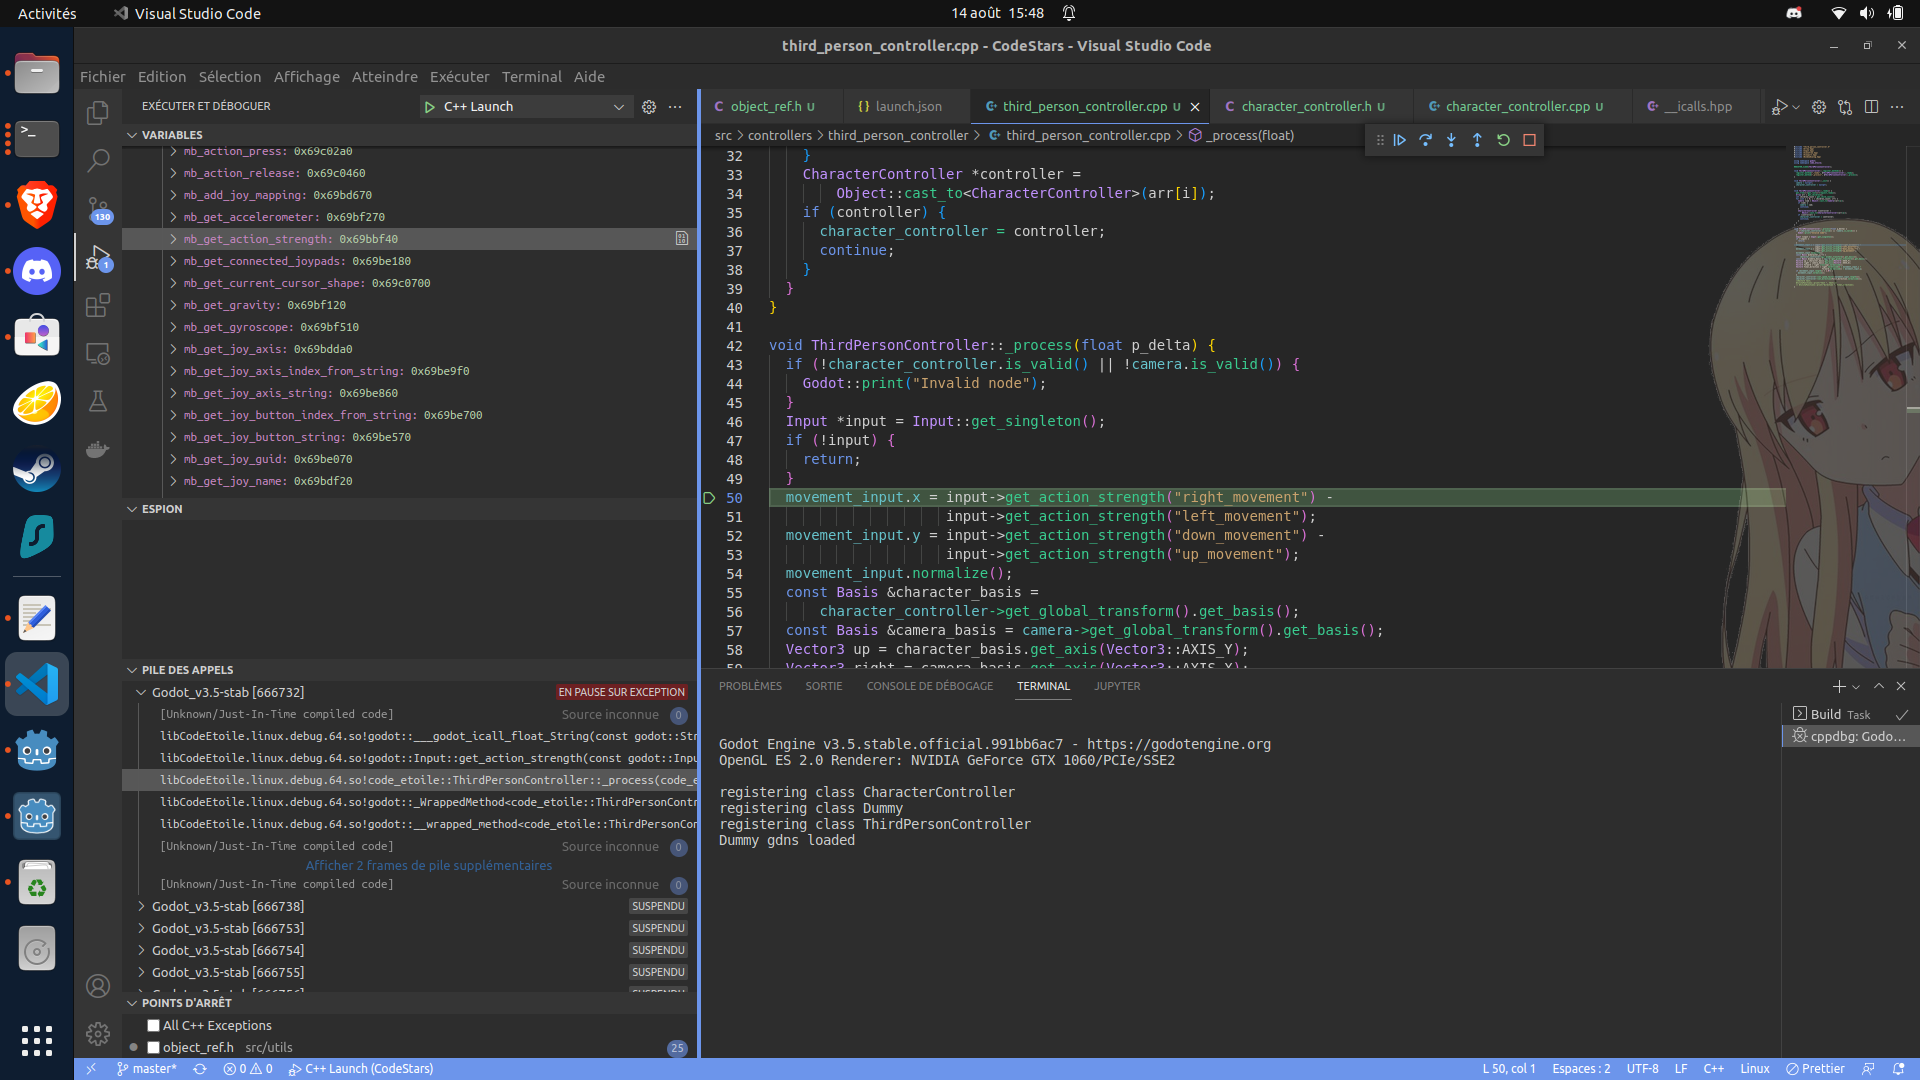The height and width of the screenshot is (1080, 1920).
Task: Click line 50 breakpoint arrow in the gutter
Action: click(x=710, y=497)
